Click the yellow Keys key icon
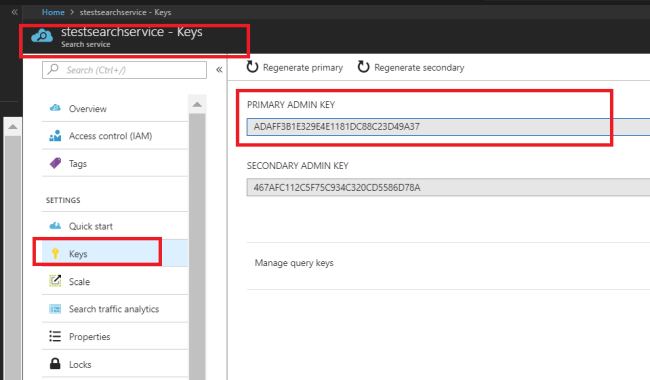 pyautogui.click(x=55, y=254)
